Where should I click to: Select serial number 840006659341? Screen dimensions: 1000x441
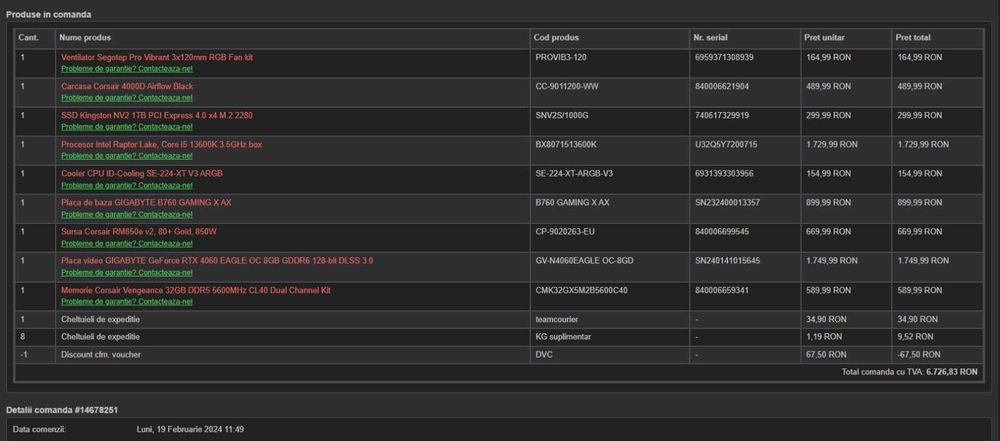(x=722, y=290)
